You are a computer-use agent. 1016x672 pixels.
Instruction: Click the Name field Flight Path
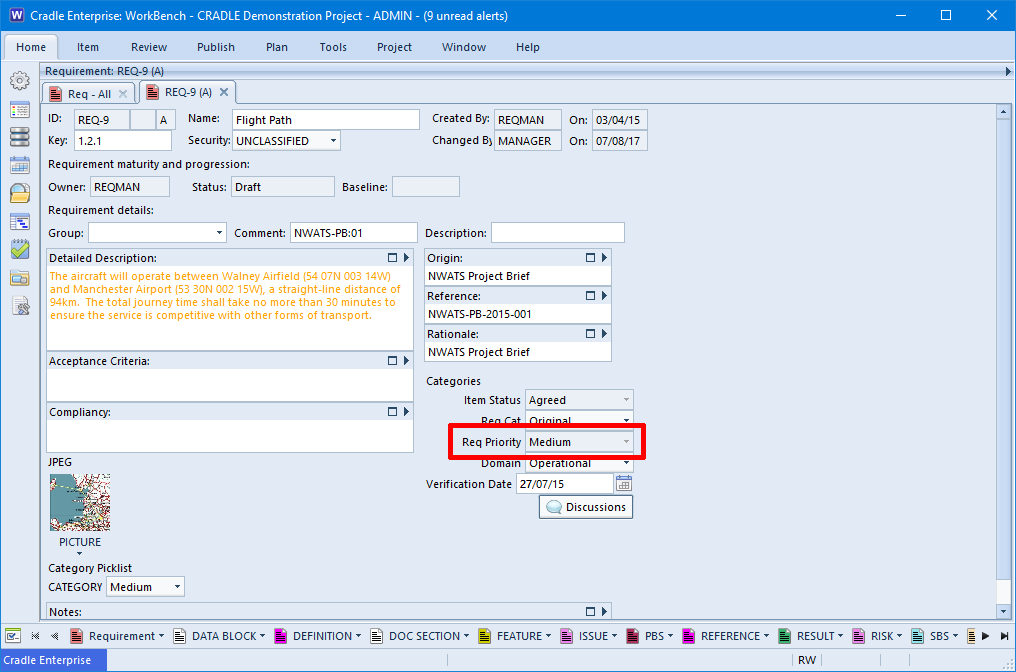click(326, 120)
